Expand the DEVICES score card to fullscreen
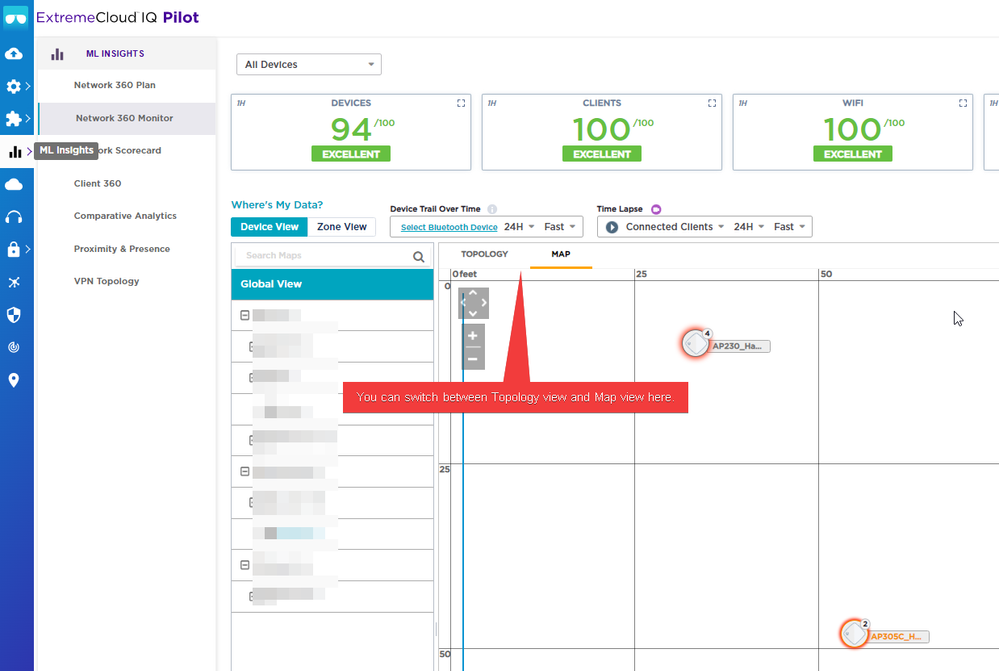 (461, 103)
